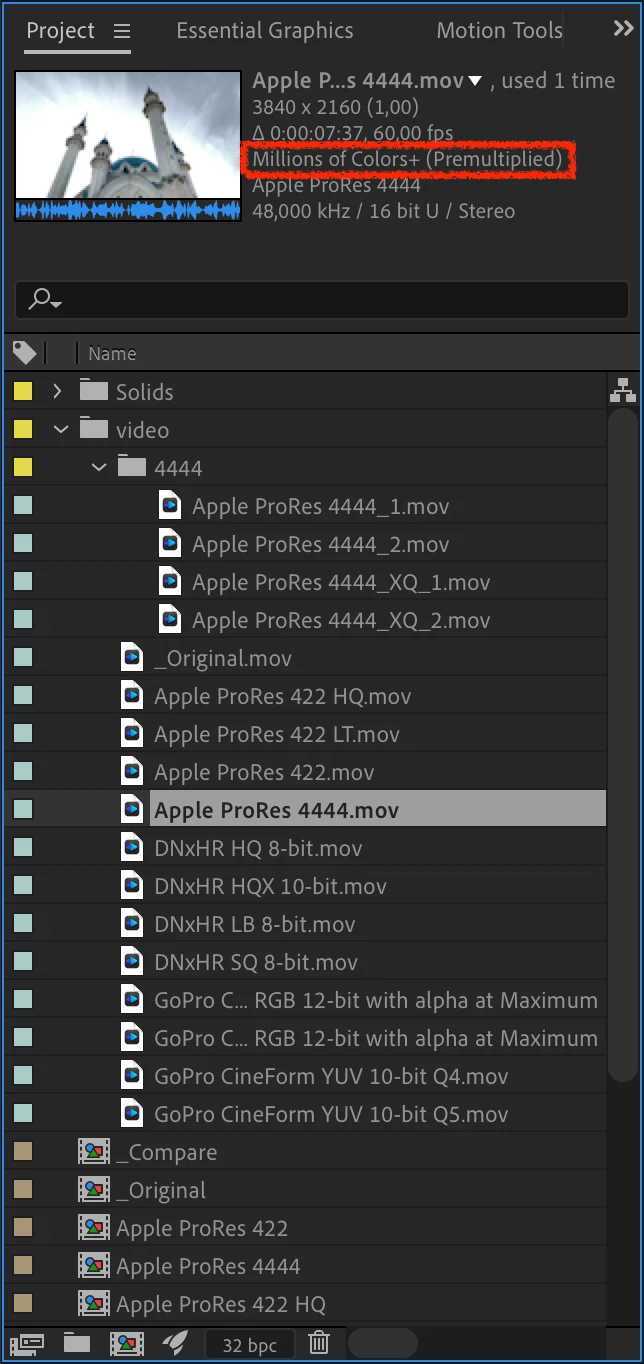Click the yellow label of video folder

click(x=23, y=430)
